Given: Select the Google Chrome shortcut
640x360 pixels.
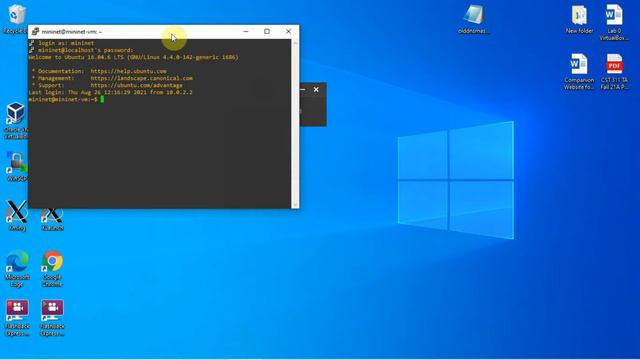Looking at the screenshot, I should tap(52, 268).
